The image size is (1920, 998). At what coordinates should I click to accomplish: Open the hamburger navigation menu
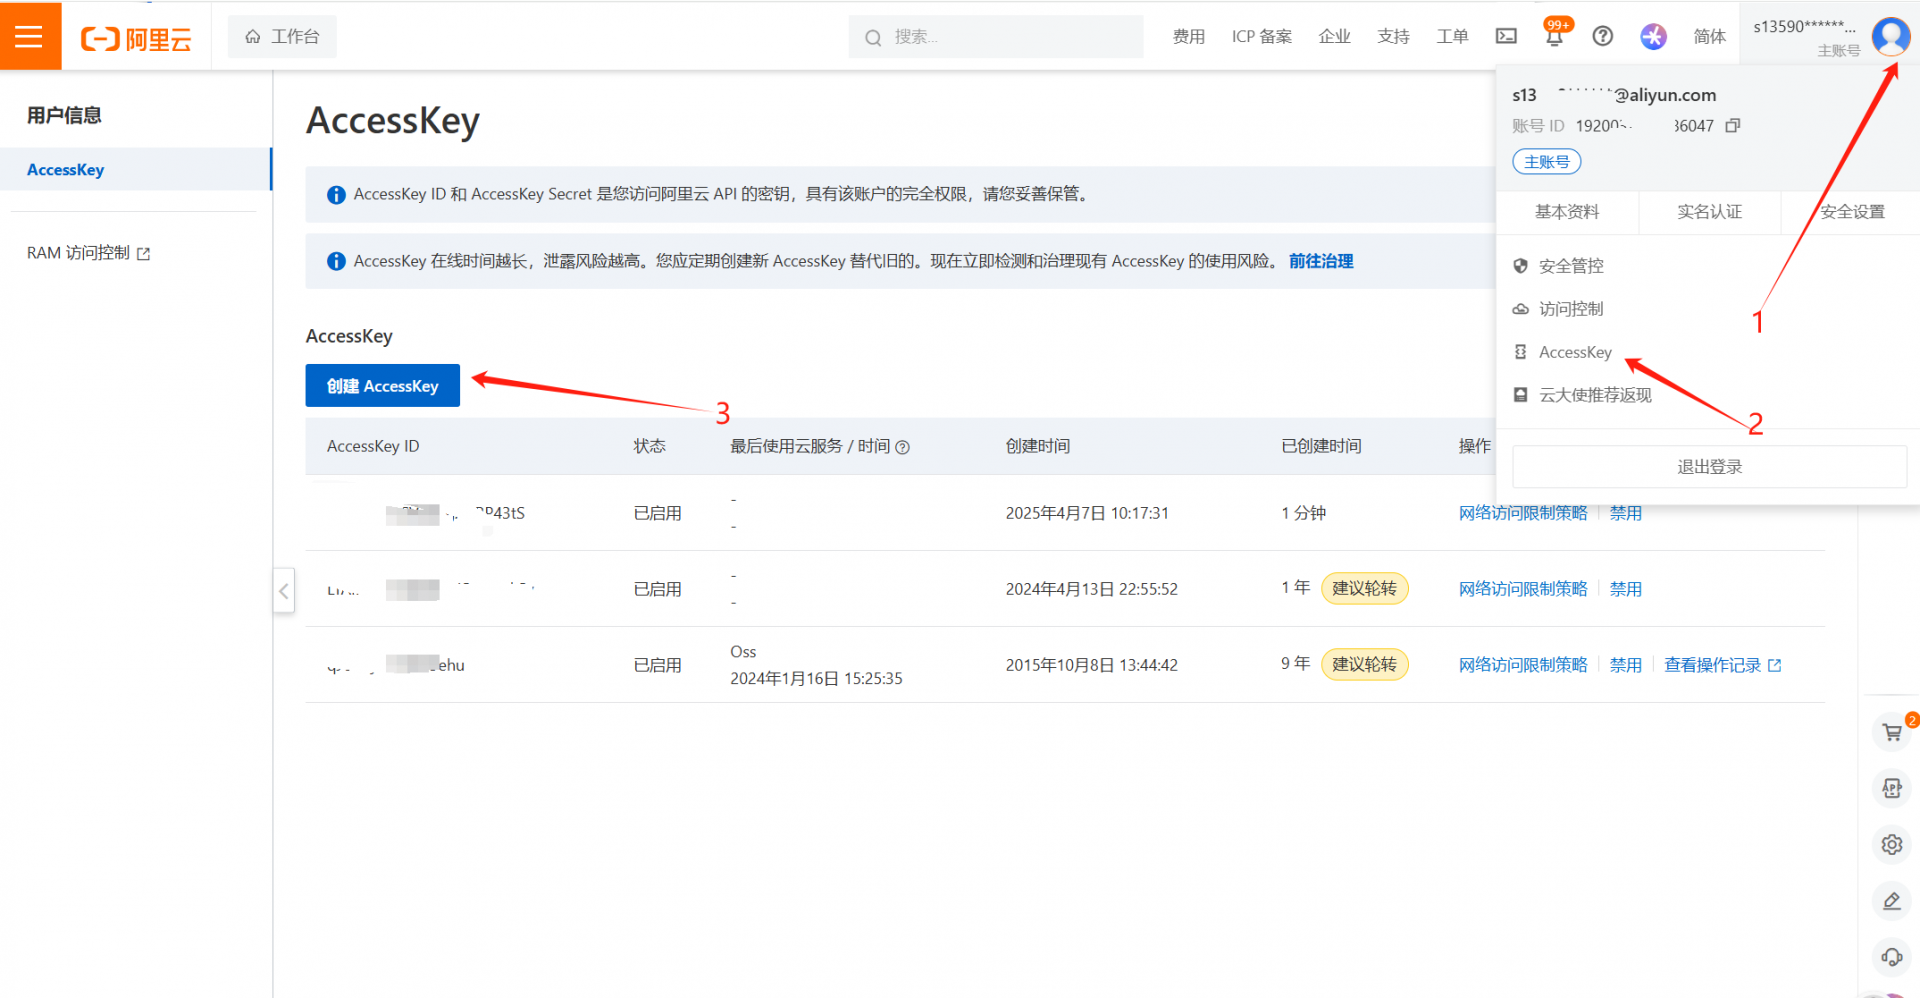point(30,36)
